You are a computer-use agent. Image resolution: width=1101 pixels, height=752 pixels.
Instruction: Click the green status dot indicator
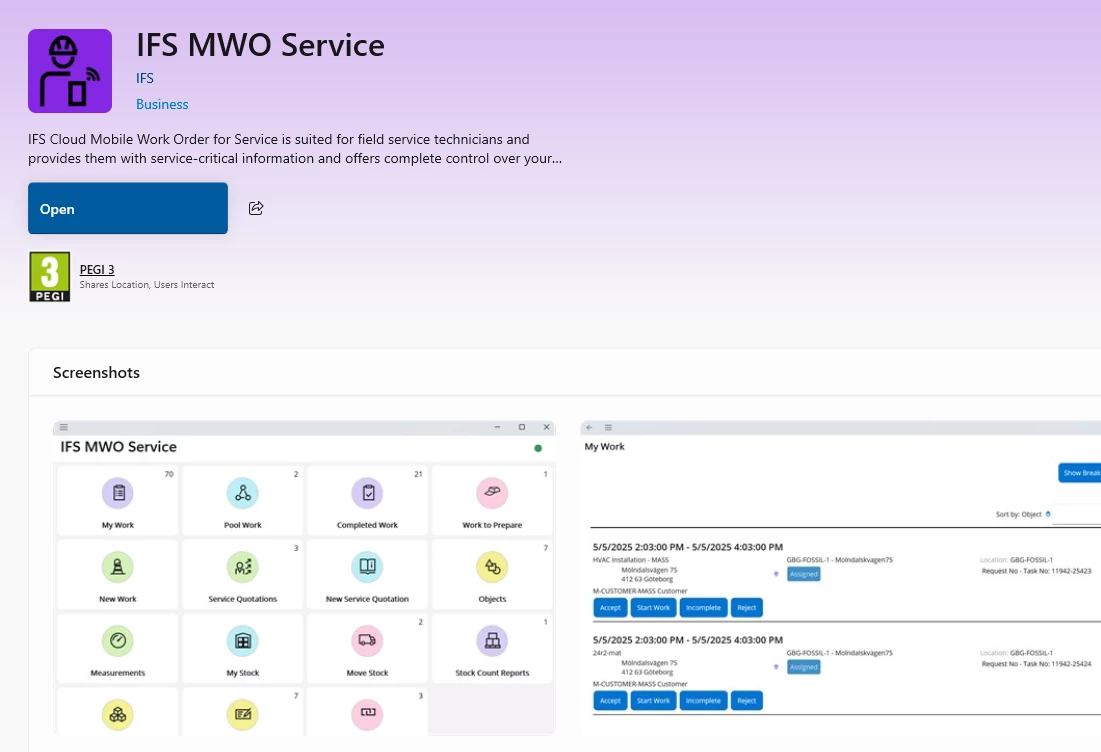pos(538,448)
